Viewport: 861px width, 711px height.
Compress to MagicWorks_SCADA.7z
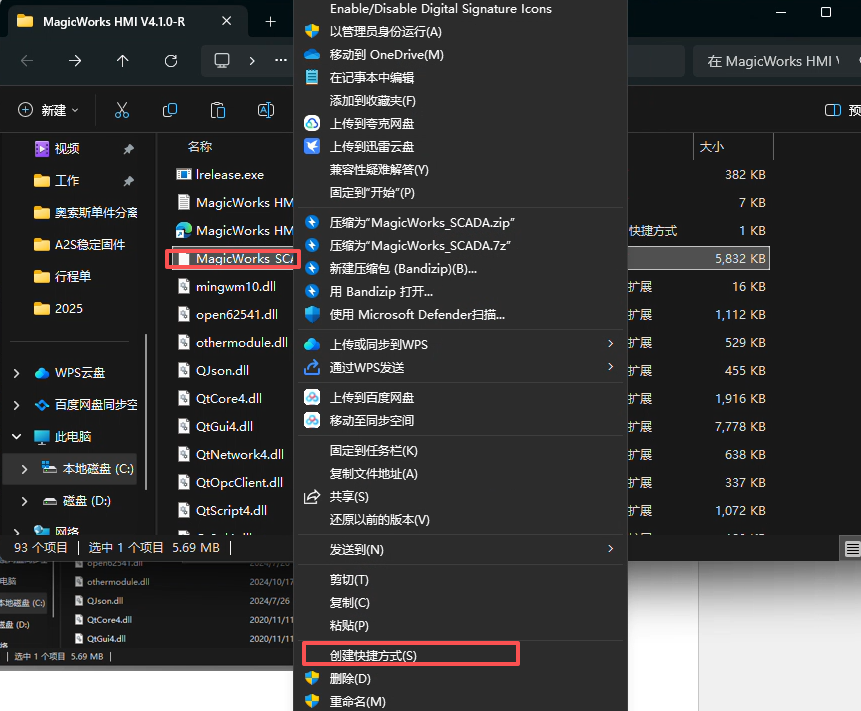[x=460, y=245]
